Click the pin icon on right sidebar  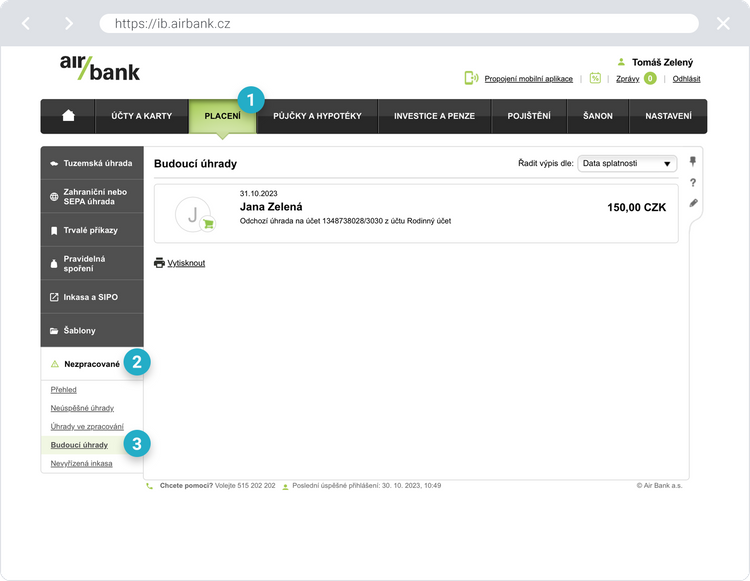pos(693,162)
